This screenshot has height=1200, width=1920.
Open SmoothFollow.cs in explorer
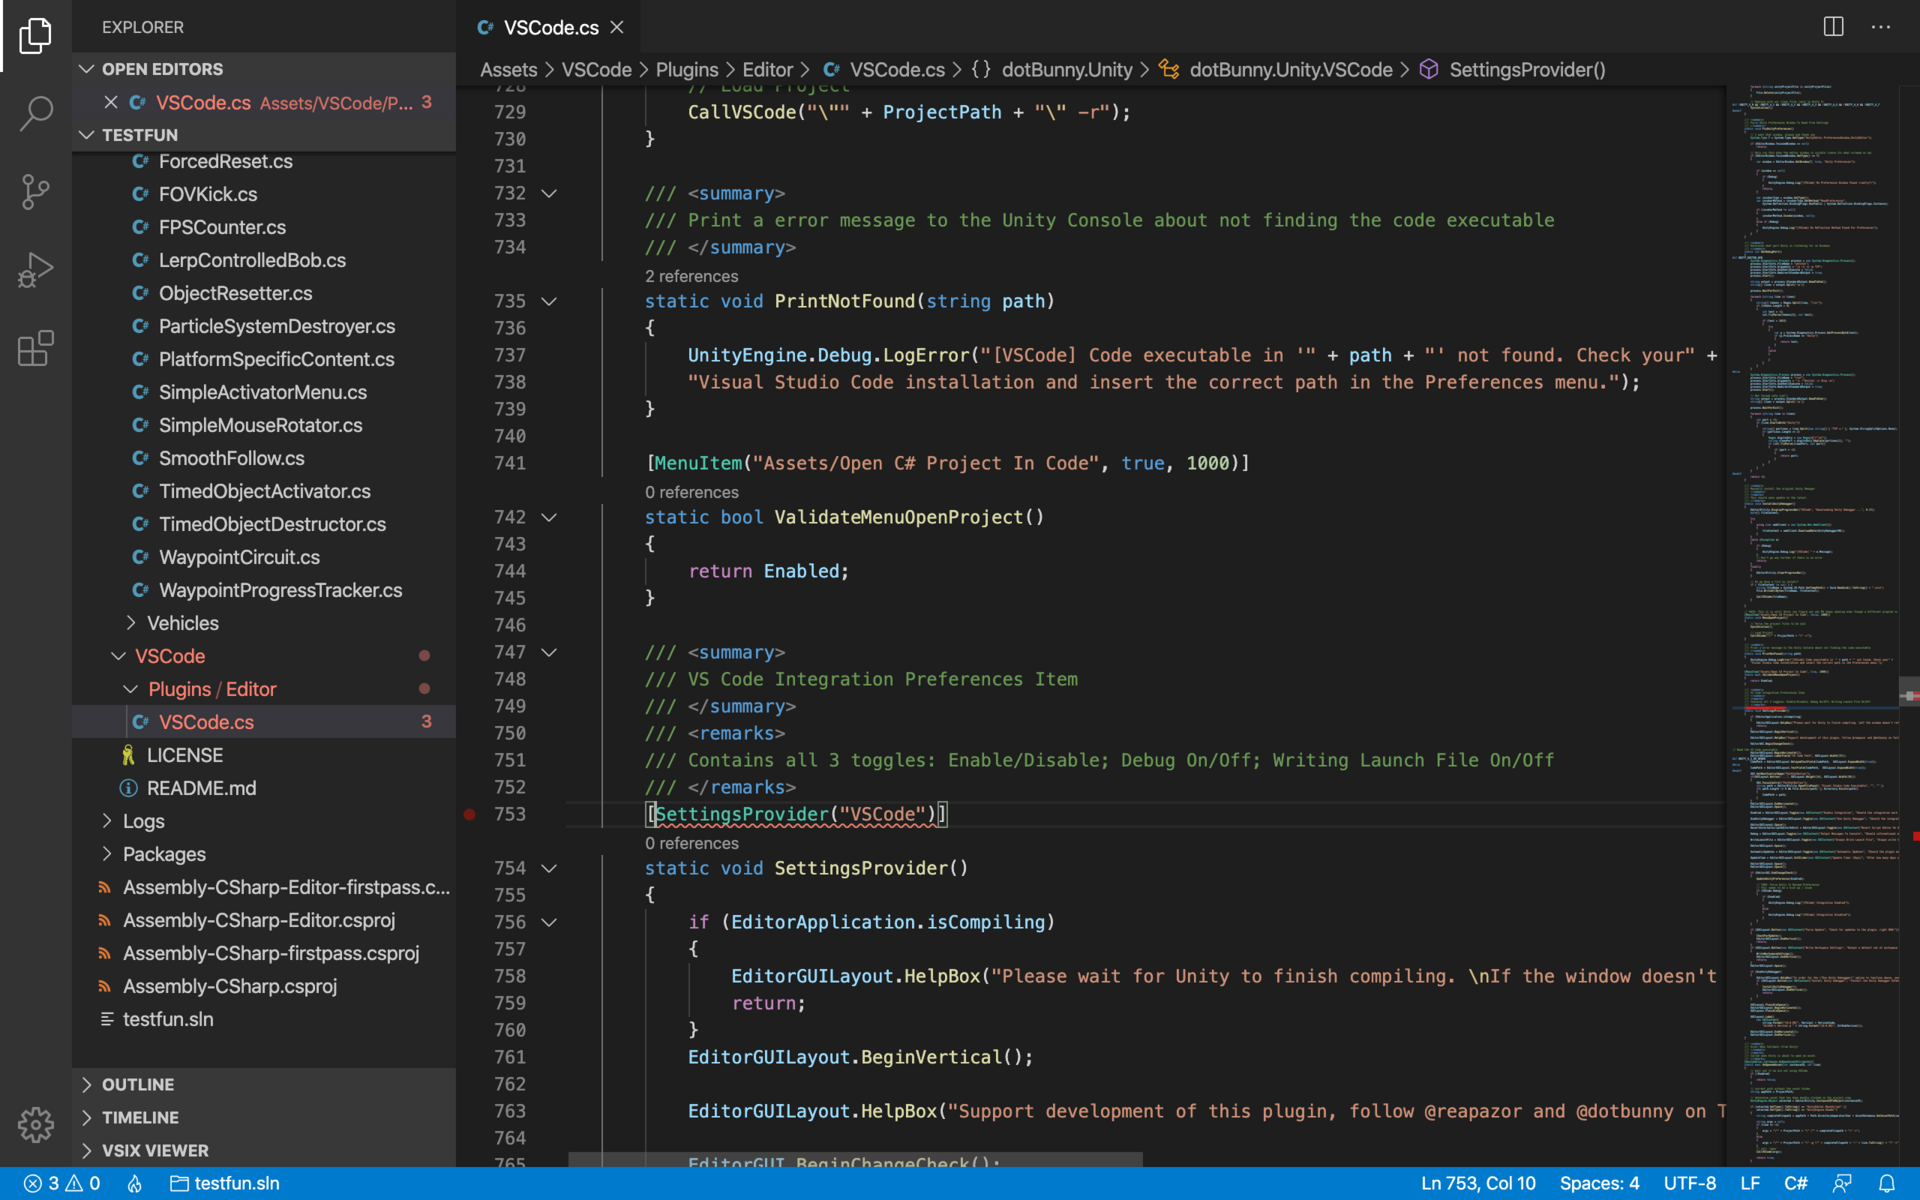click(264, 458)
